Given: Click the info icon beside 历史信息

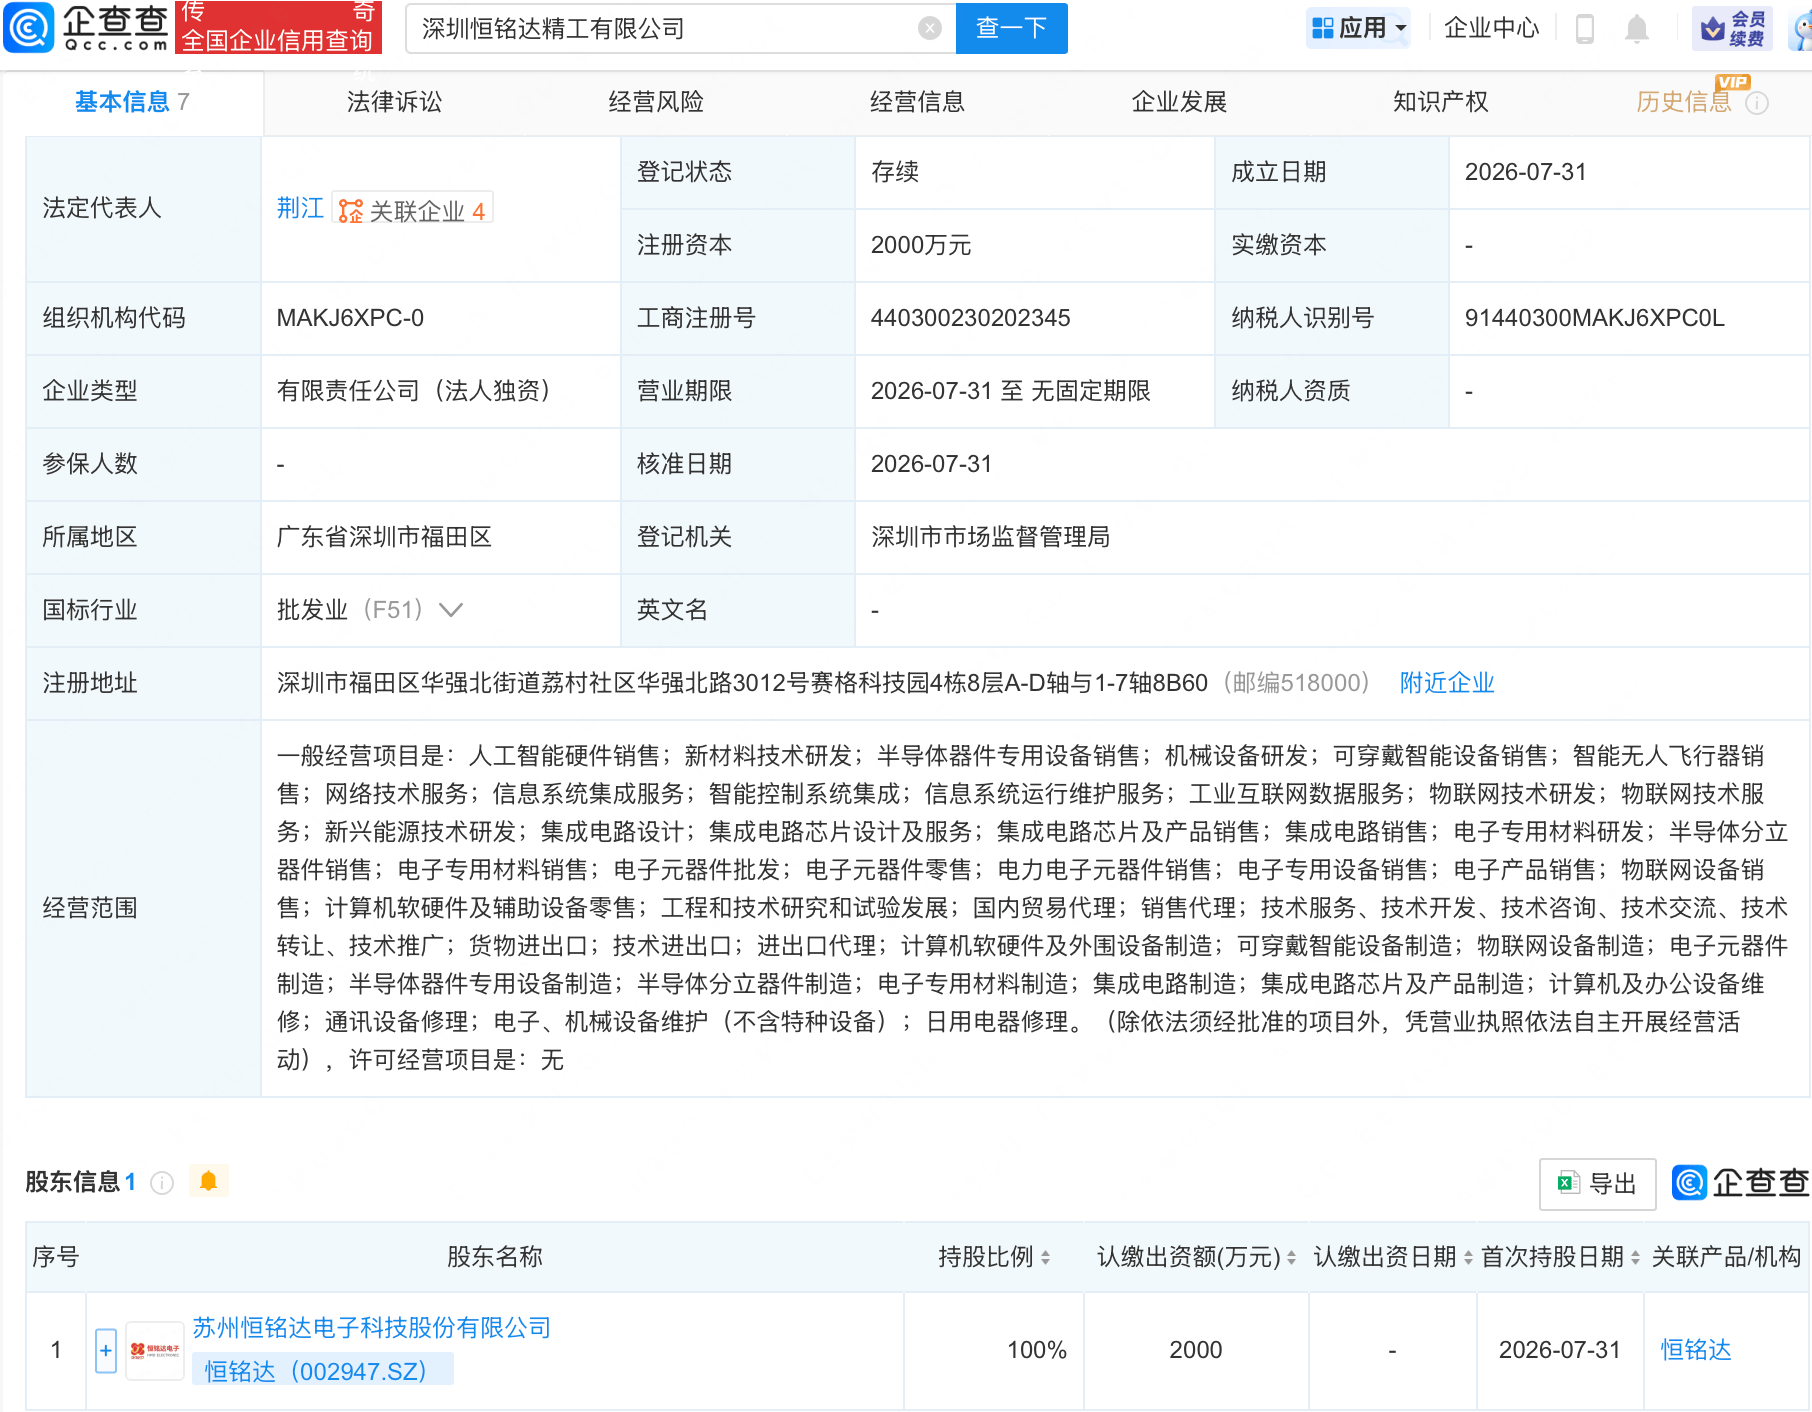Looking at the screenshot, I should pyautogui.click(x=1757, y=103).
